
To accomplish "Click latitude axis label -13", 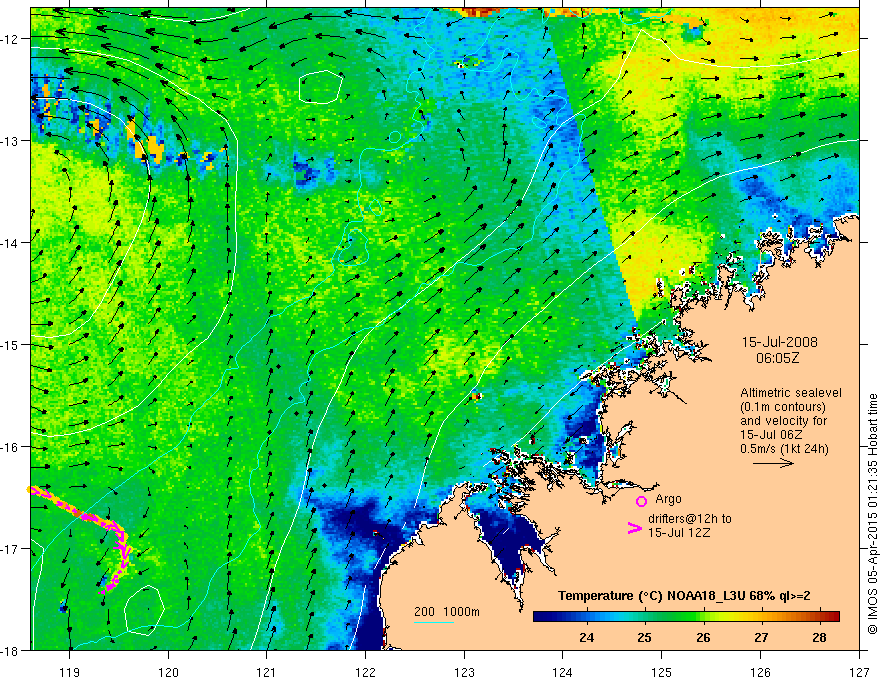I will click(12, 141).
